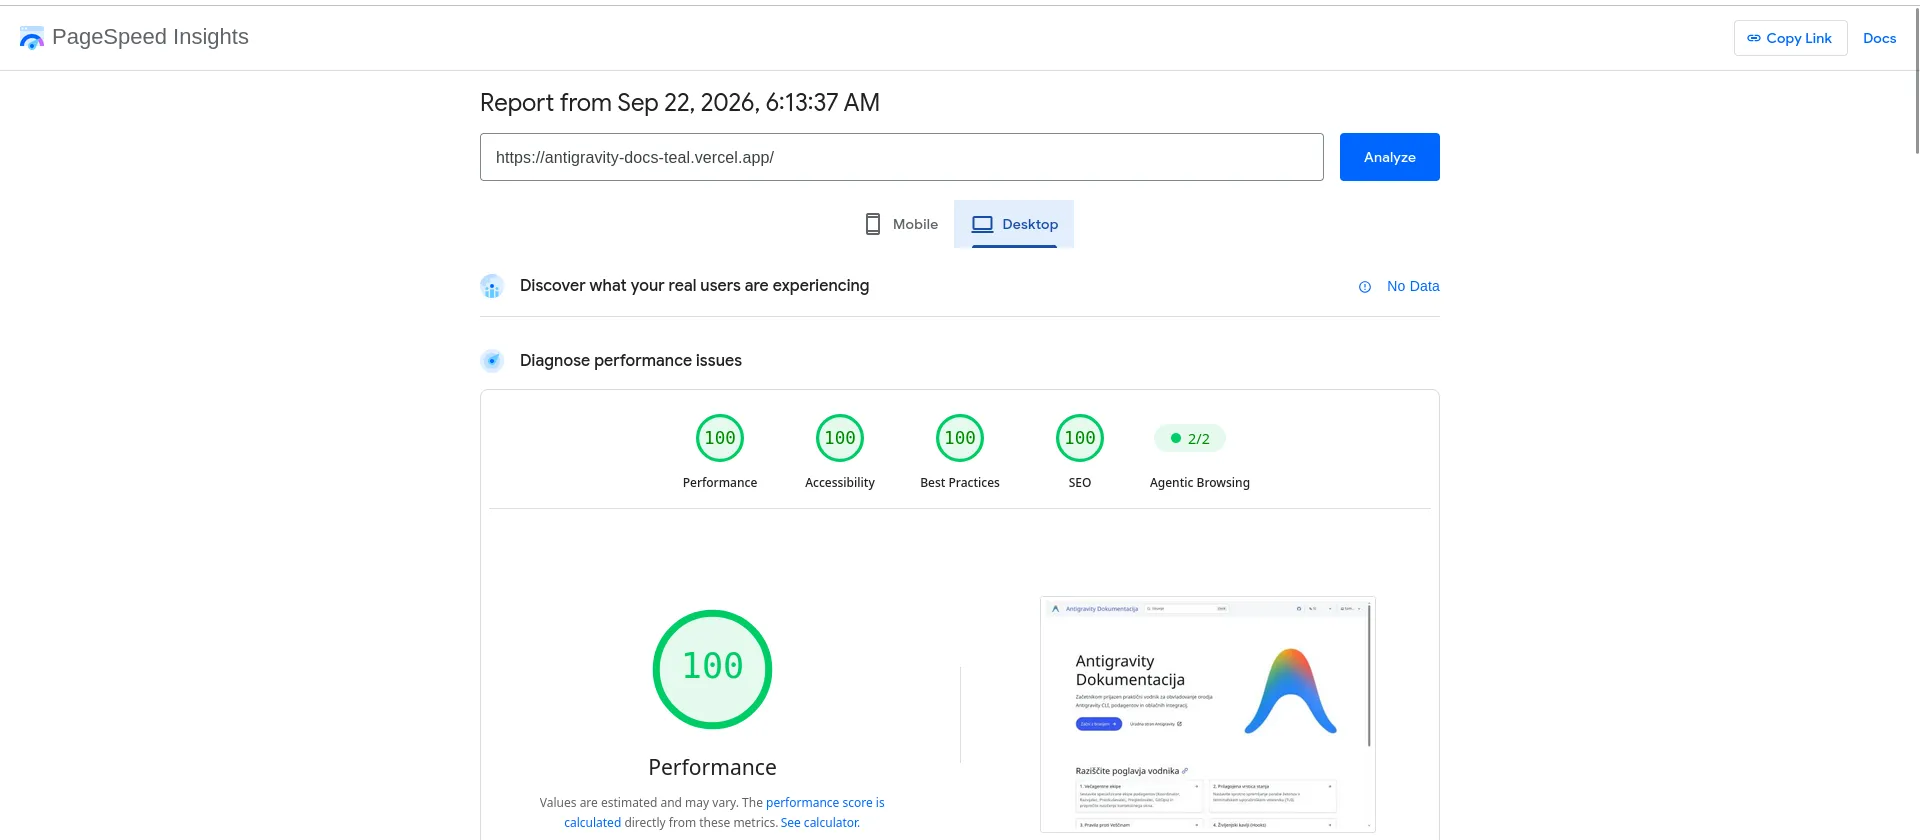Jump to the SEO score gauge
This screenshot has height=840, width=1920.
click(x=1080, y=438)
